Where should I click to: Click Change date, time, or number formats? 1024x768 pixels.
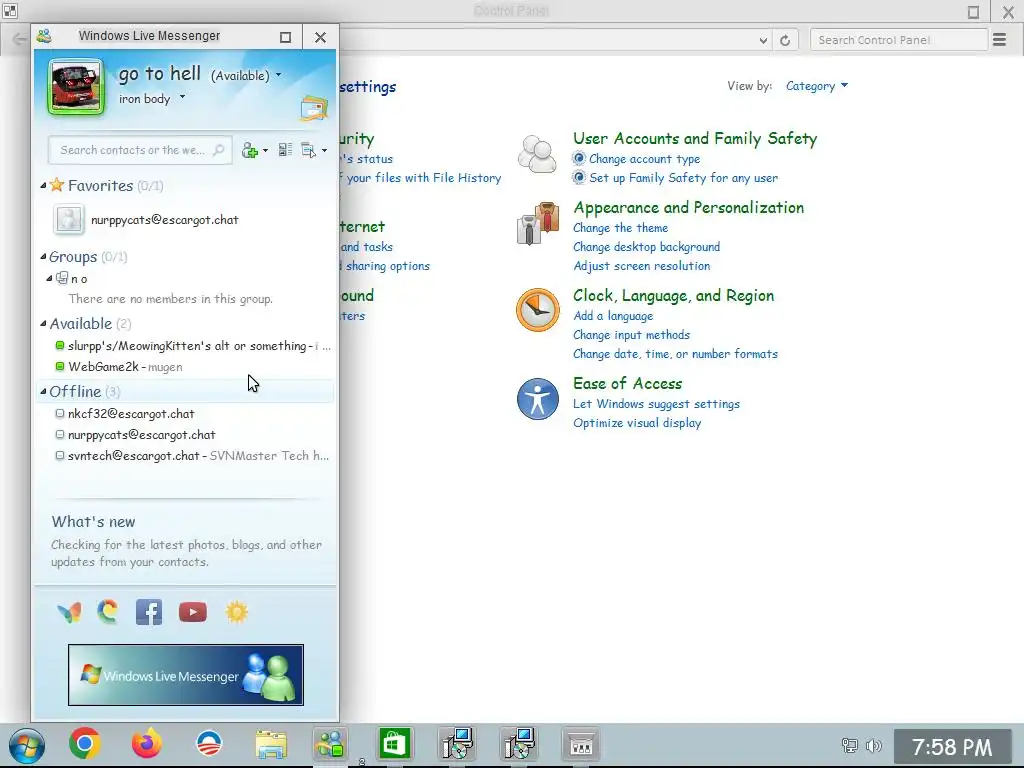point(675,353)
